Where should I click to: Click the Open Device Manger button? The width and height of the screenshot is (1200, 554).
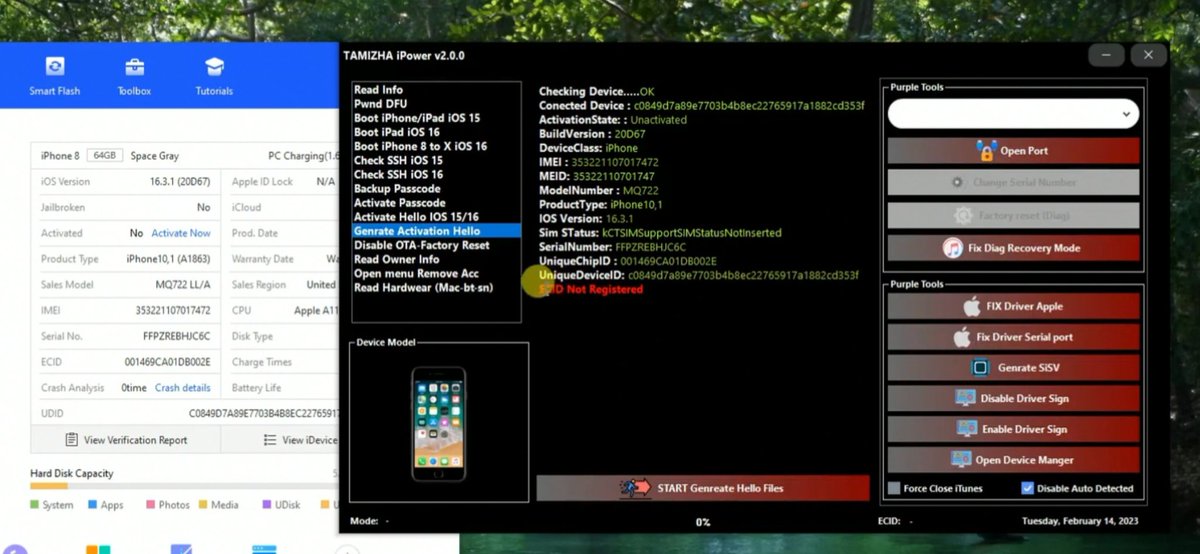(x=1013, y=460)
